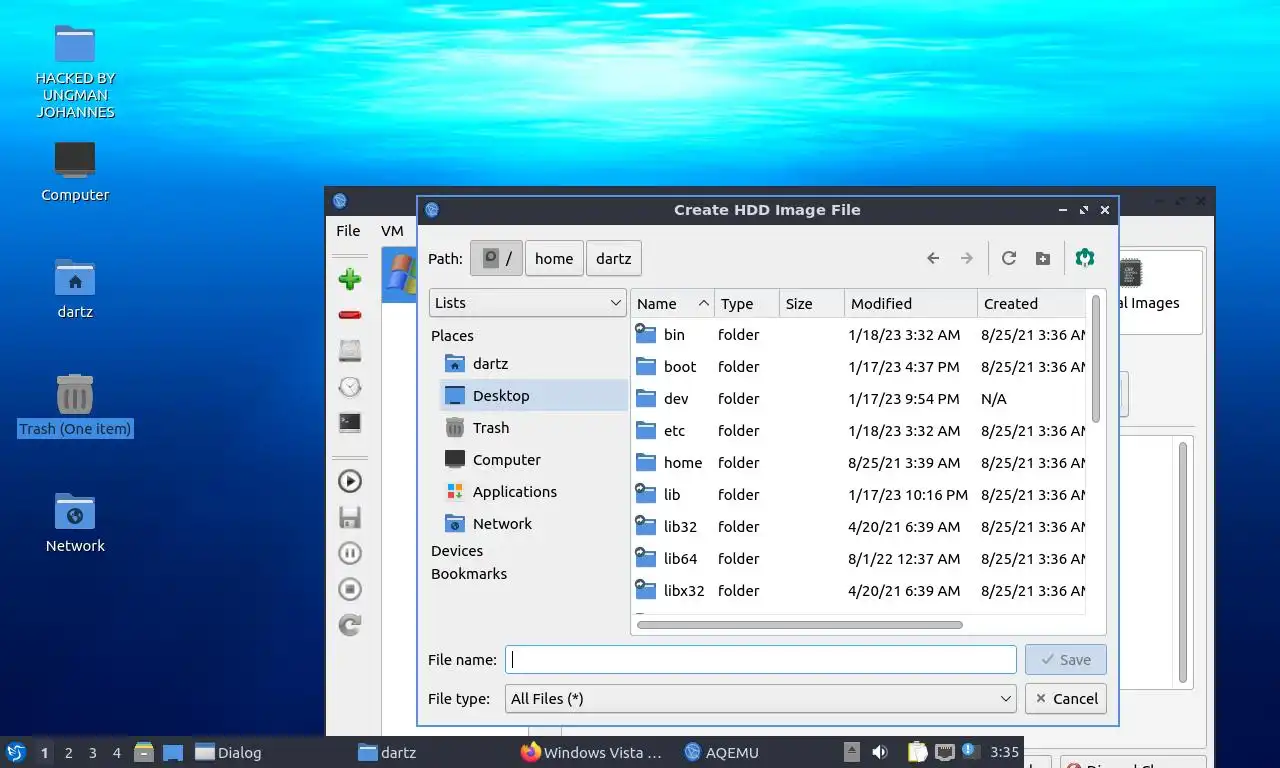Click the green options icon in dialog toolbar

(x=1085, y=258)
